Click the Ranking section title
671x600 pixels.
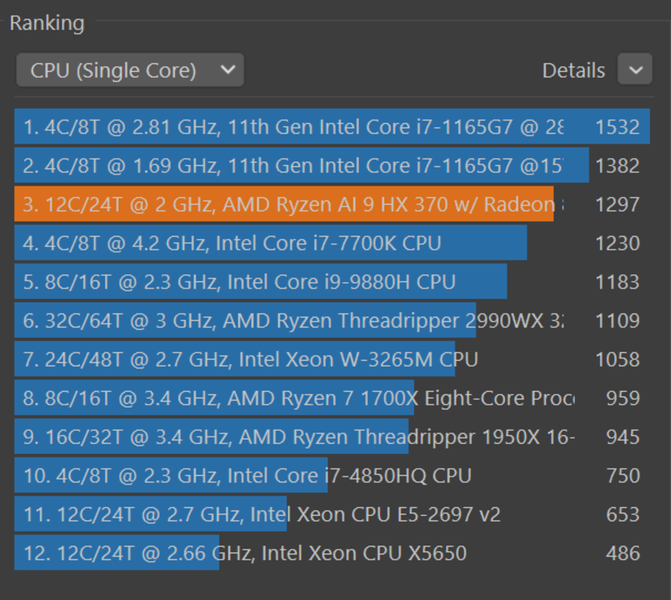[x=47, y=23]
